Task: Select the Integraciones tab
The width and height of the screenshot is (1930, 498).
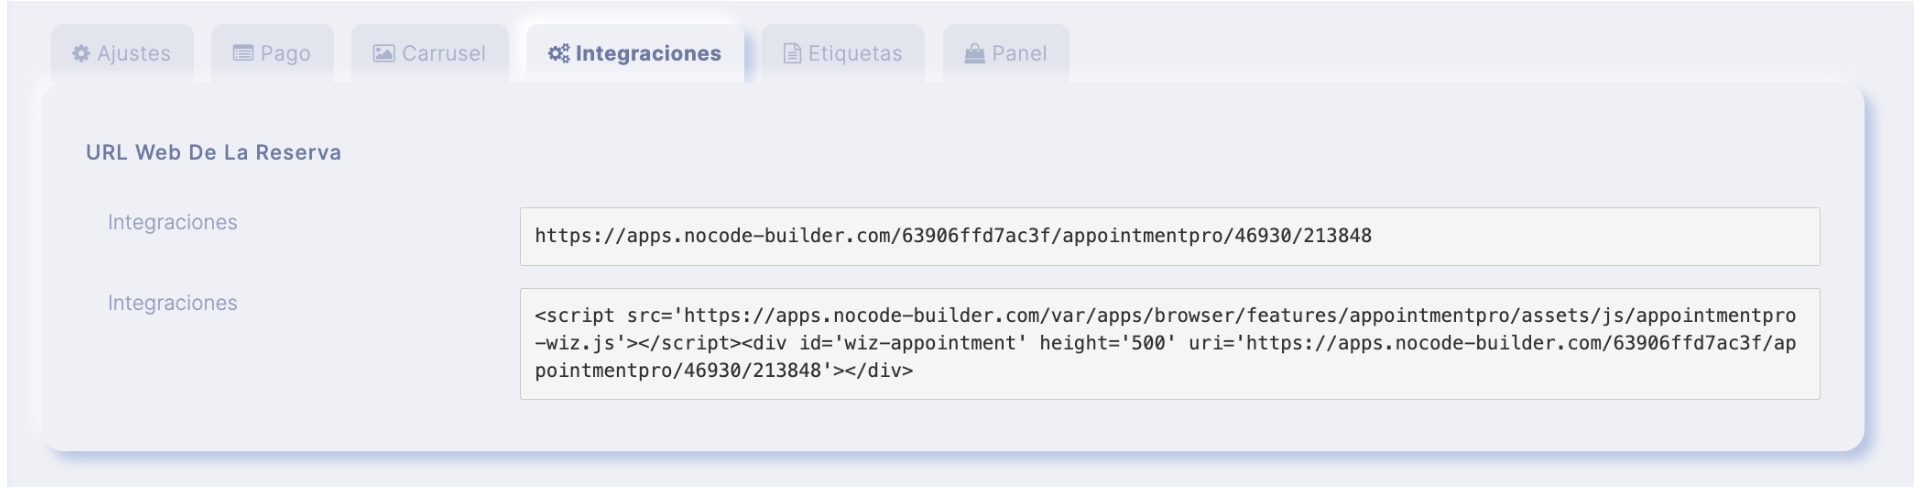Action: click(635, 54)
